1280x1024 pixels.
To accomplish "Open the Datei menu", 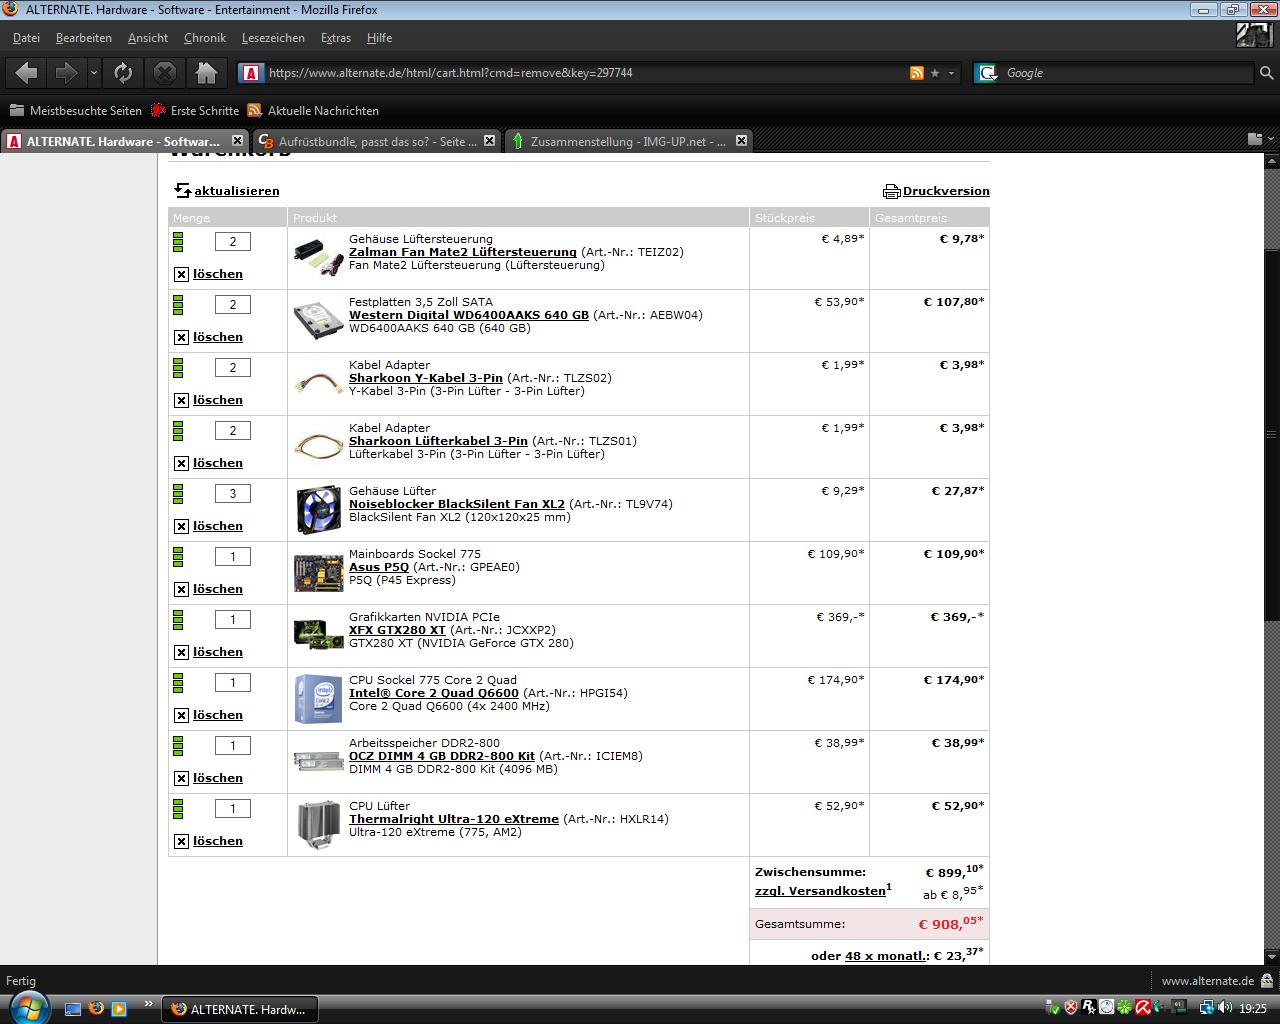I will point(26,38).
